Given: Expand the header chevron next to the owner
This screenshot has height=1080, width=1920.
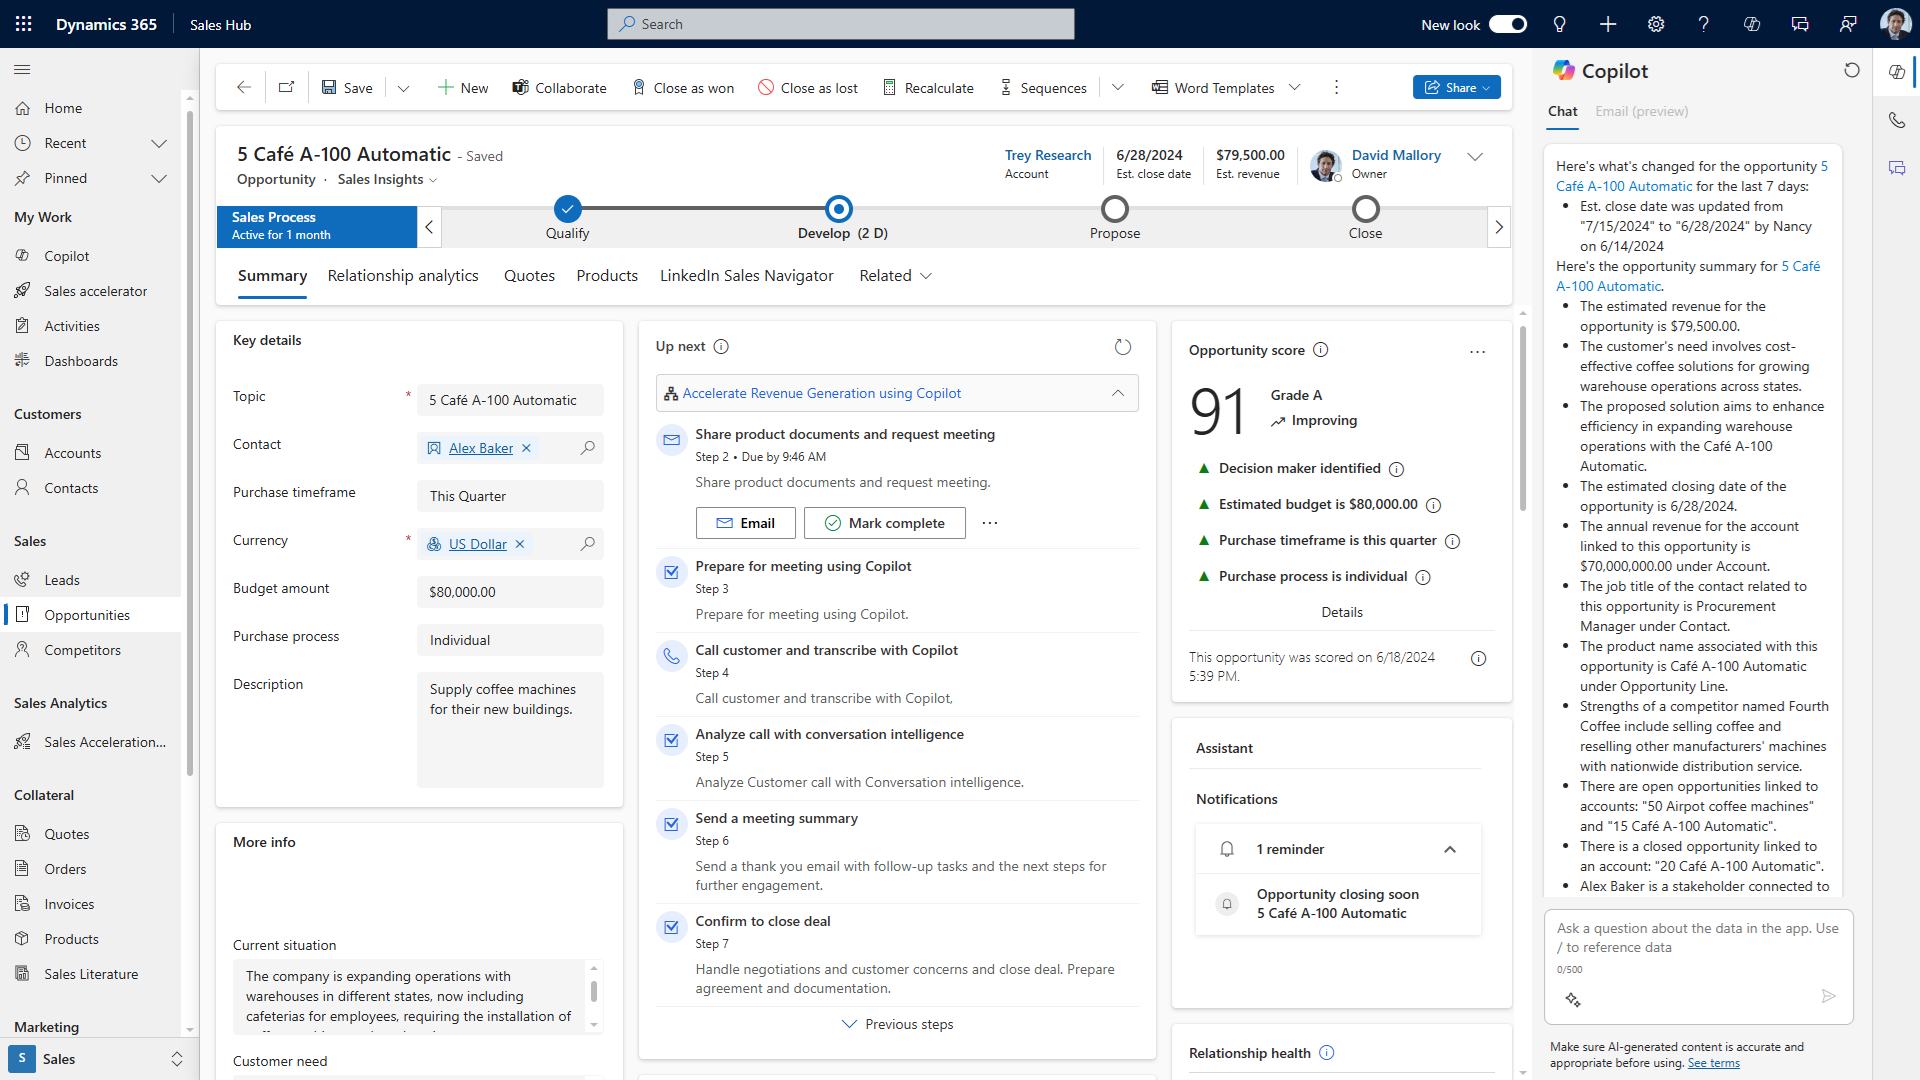Looking at the screenshot, I should 1474,157.
